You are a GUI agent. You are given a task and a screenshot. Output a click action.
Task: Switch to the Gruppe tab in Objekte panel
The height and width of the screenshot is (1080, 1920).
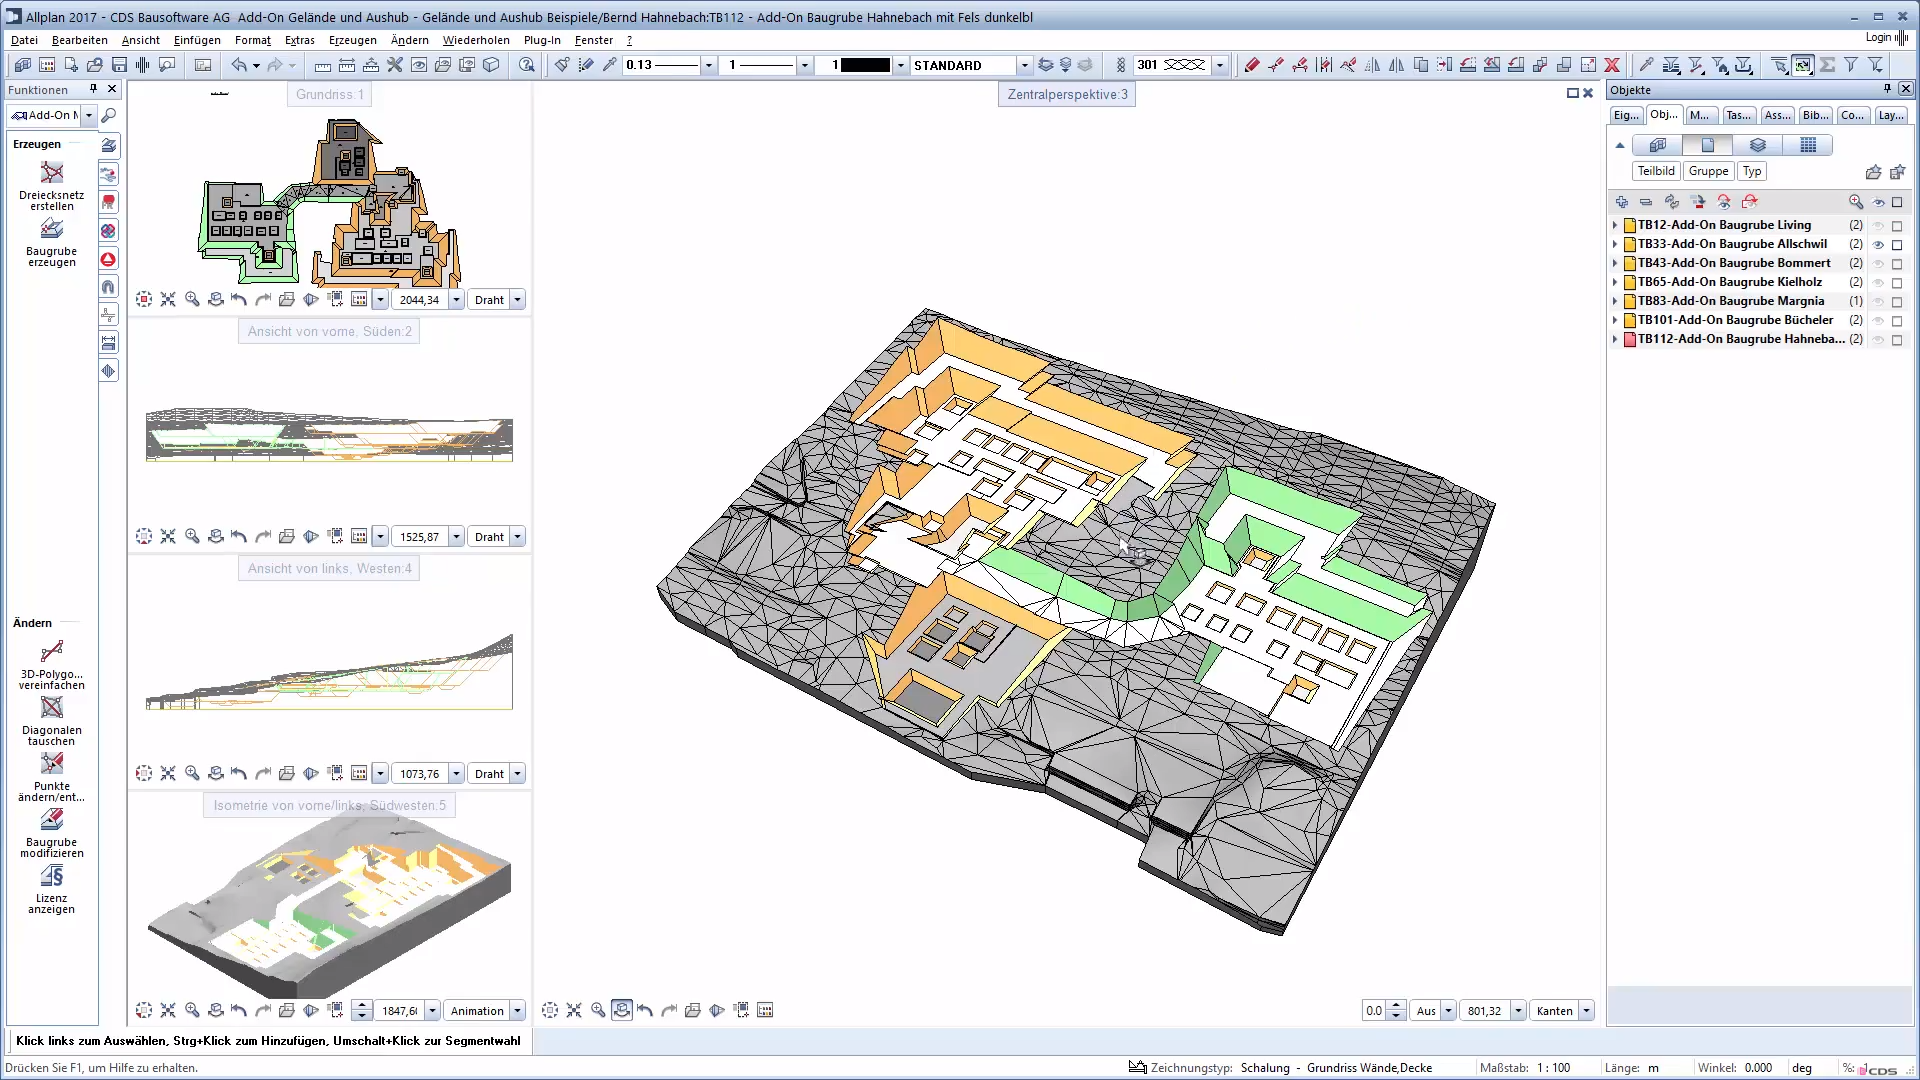(1707, 171)
